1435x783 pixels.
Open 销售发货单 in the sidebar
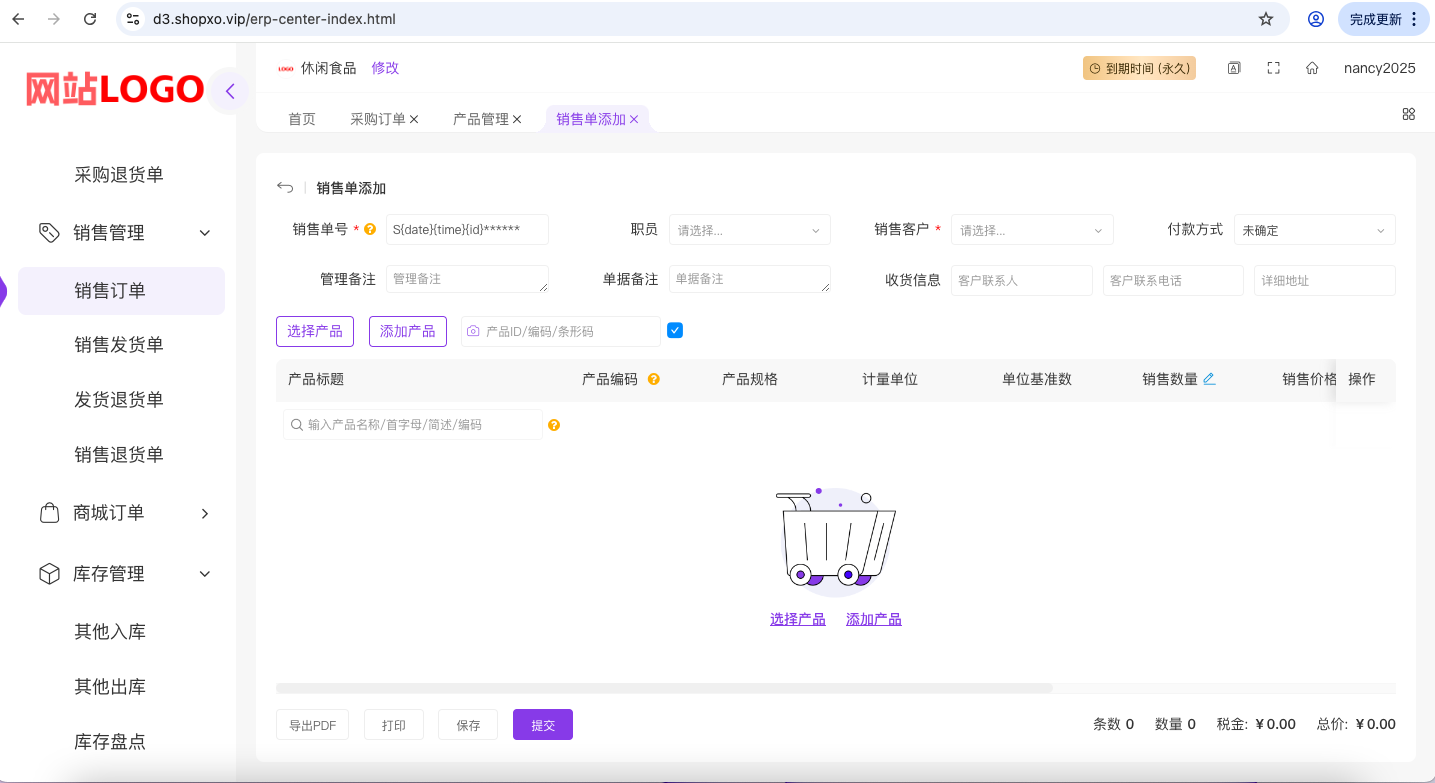[x=119, y=345]
